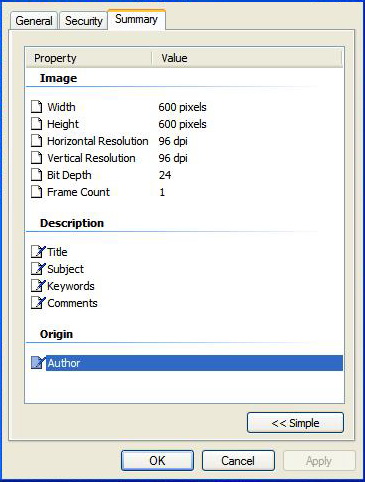Viewport: 365px width, 482px height.
Task: Click the Frame Count page icon
Action: [x=37, y=192]
